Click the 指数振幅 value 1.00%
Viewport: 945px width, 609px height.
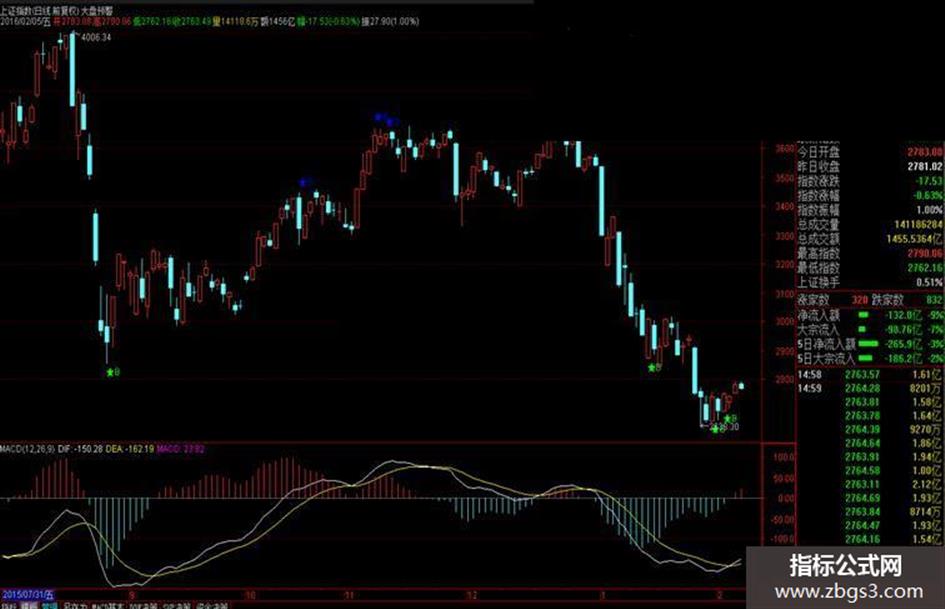(929, 210)
